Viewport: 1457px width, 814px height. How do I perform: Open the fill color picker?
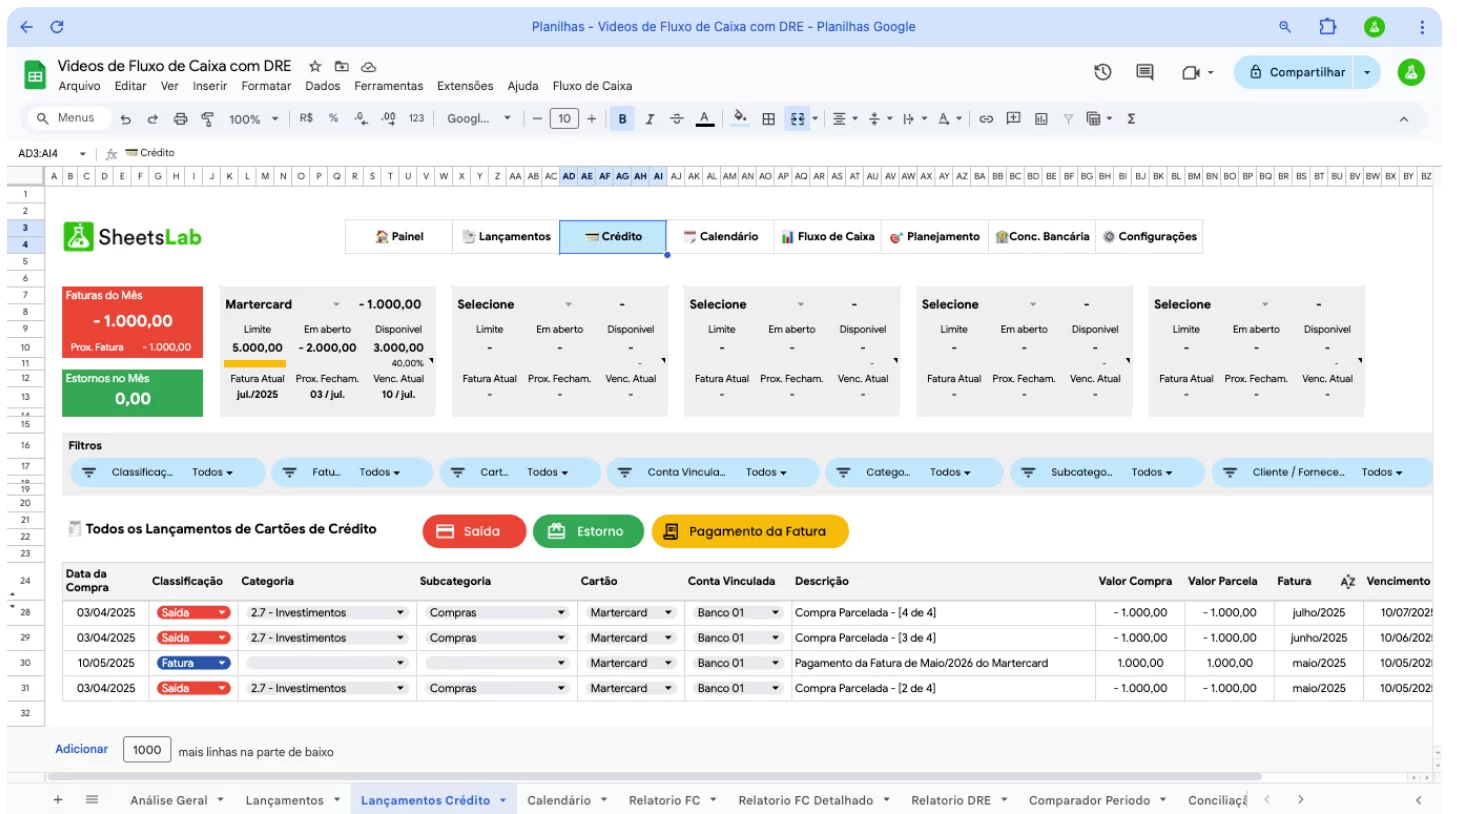[740, 119]
